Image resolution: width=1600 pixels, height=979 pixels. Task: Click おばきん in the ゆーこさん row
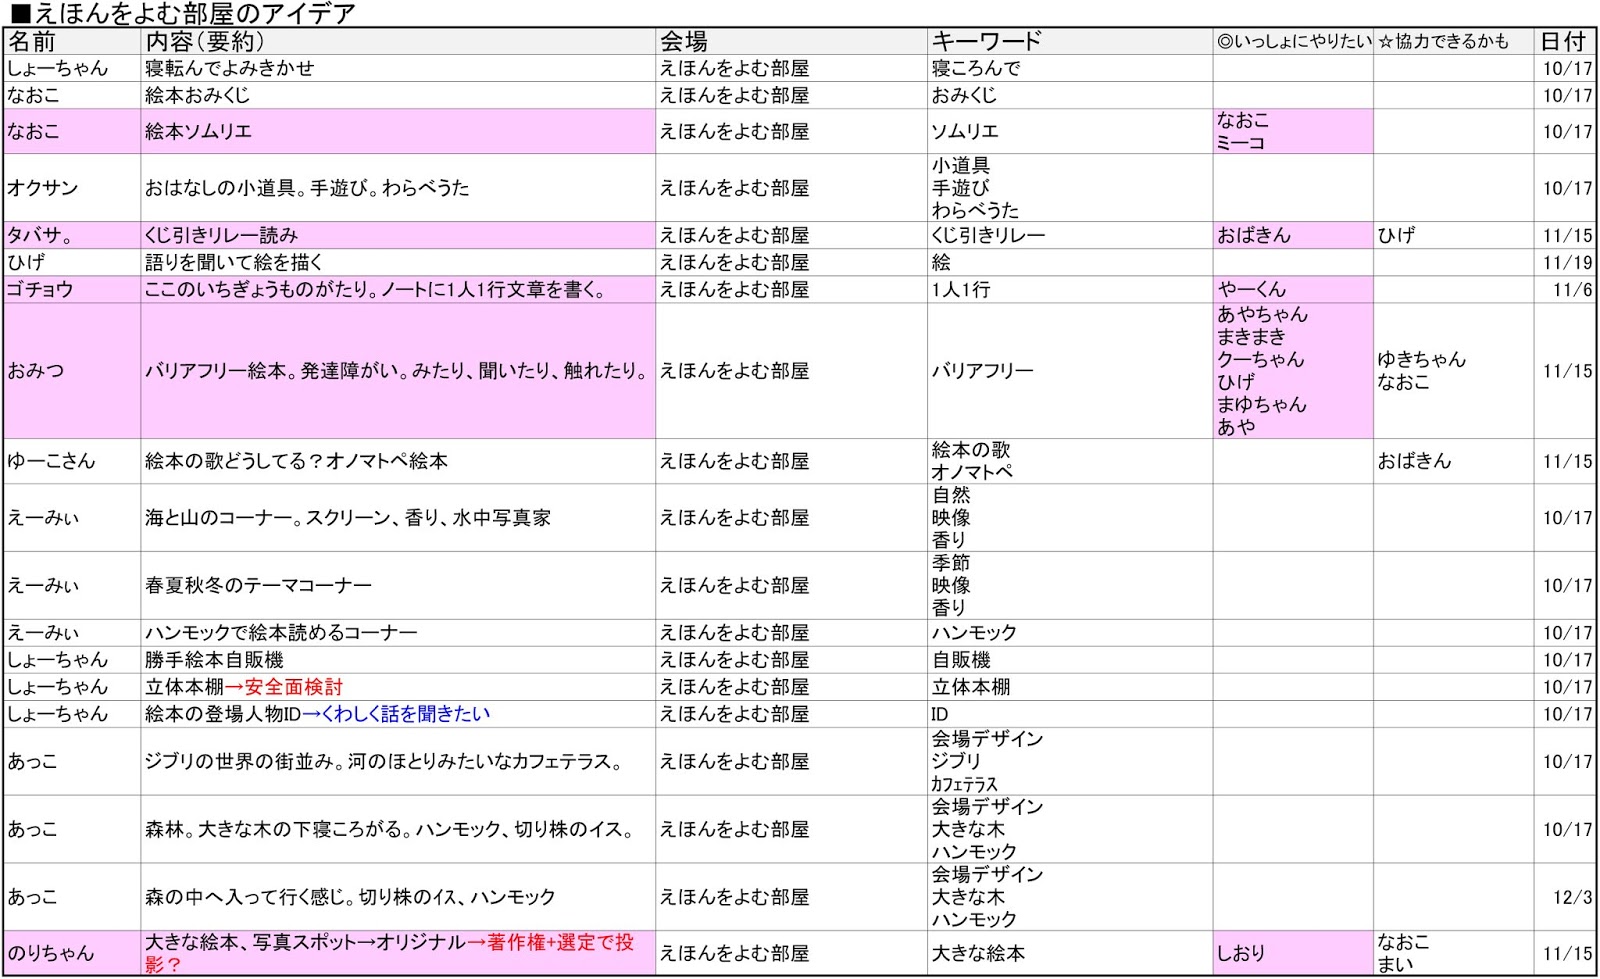pos(1453,461)
